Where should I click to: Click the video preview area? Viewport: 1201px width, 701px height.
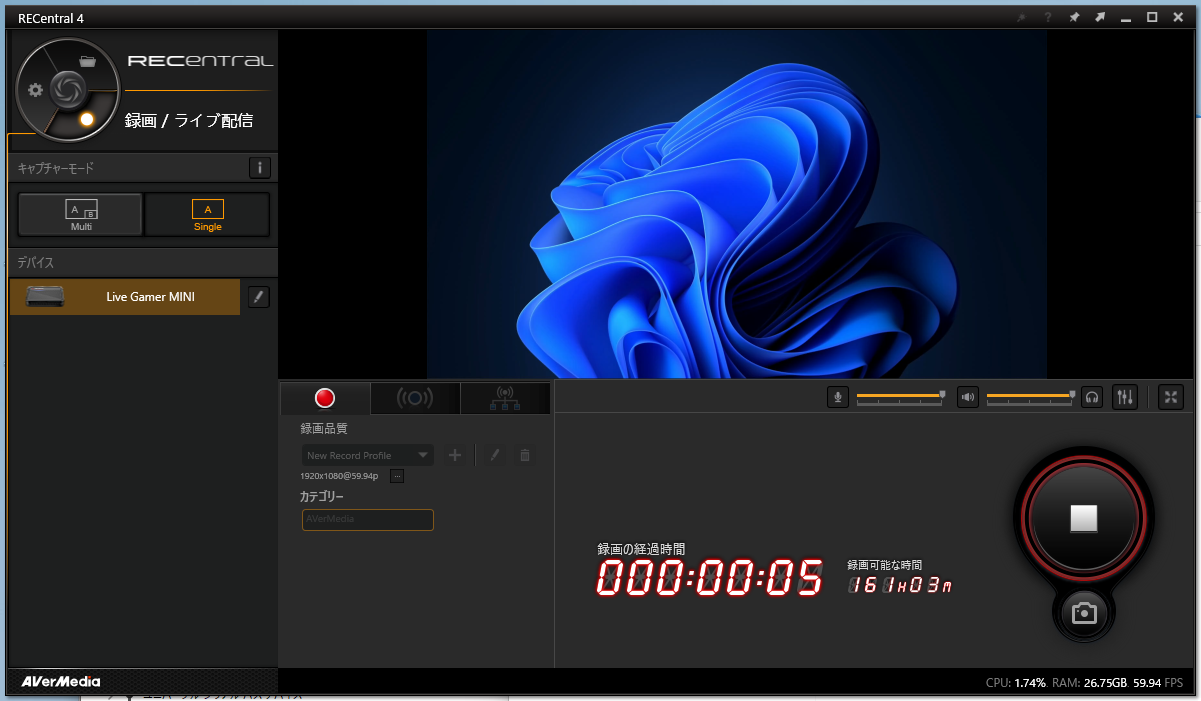pos(737,204)
